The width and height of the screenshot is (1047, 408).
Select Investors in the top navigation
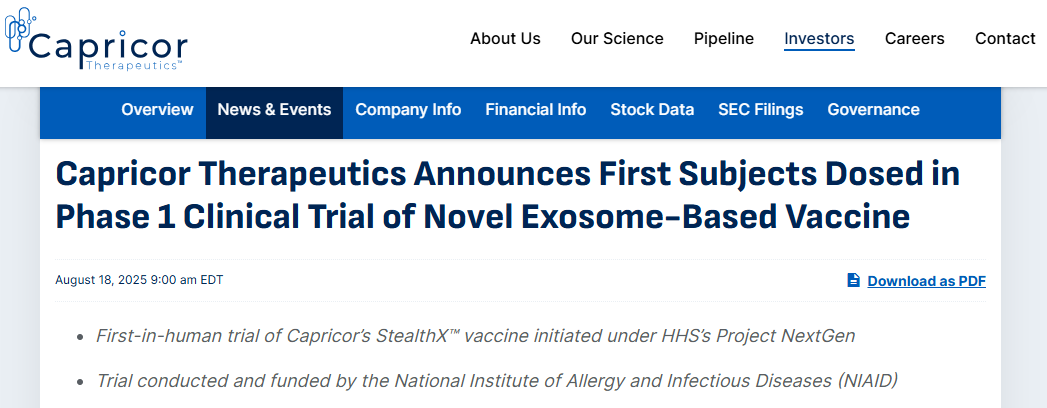point(819,38)
